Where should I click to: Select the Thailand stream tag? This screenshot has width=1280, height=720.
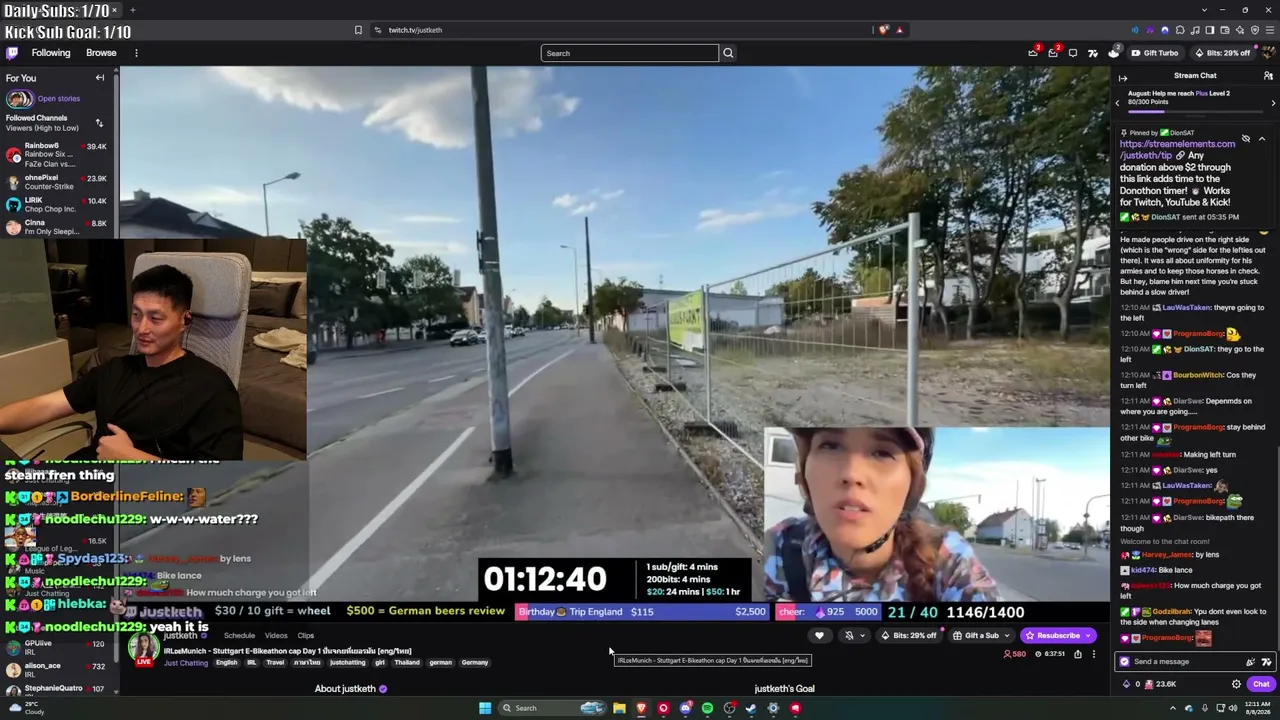click(x=407, y=663)
